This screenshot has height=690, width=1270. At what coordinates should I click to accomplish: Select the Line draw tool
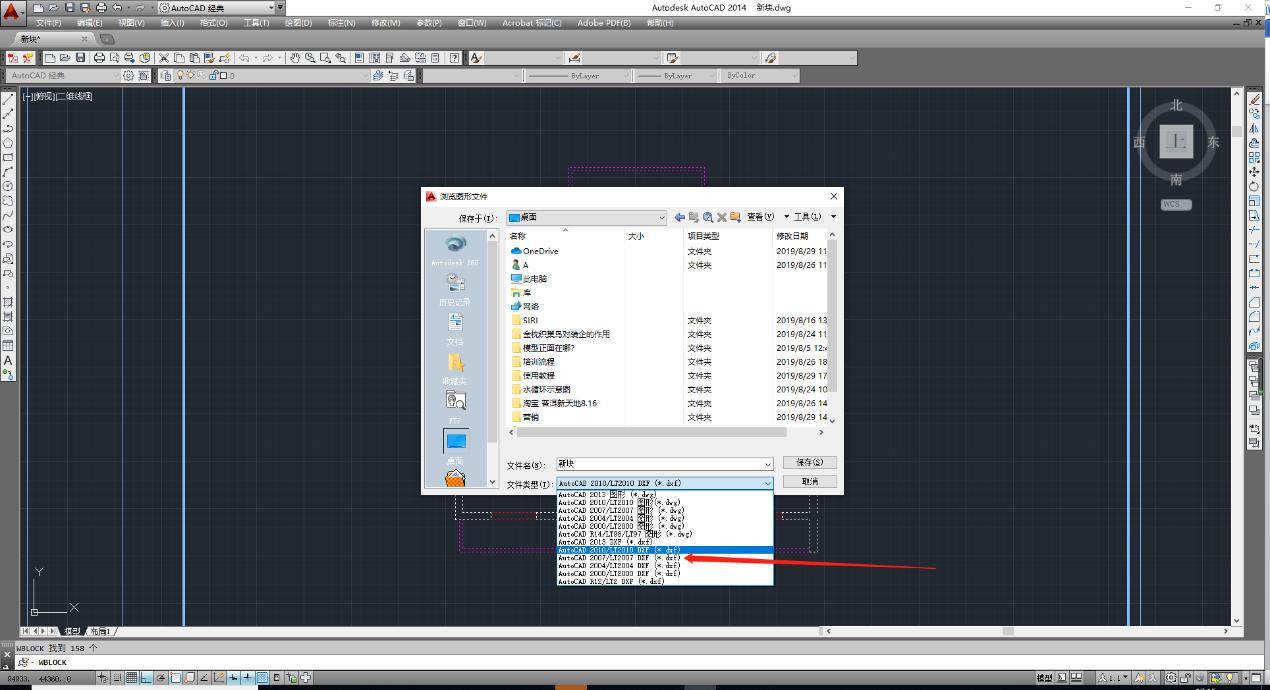point(8,100)
